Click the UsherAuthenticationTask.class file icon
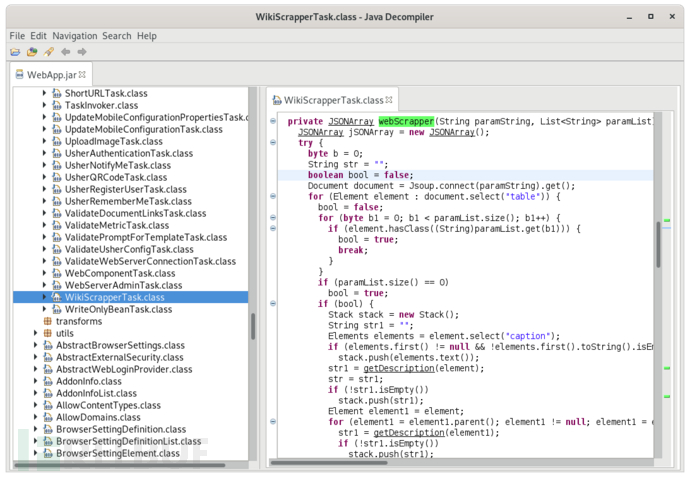The width and height of the screenshot is (690, 478). coord(56,153)
